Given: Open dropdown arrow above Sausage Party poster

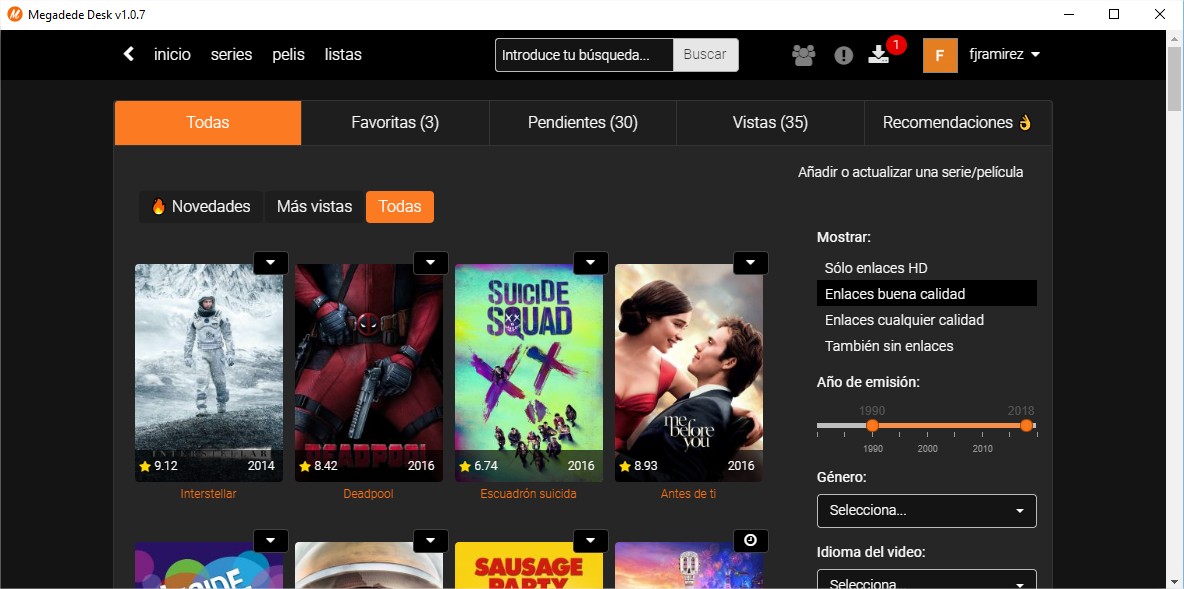Looking at the screenshot, I should point(590,540).
